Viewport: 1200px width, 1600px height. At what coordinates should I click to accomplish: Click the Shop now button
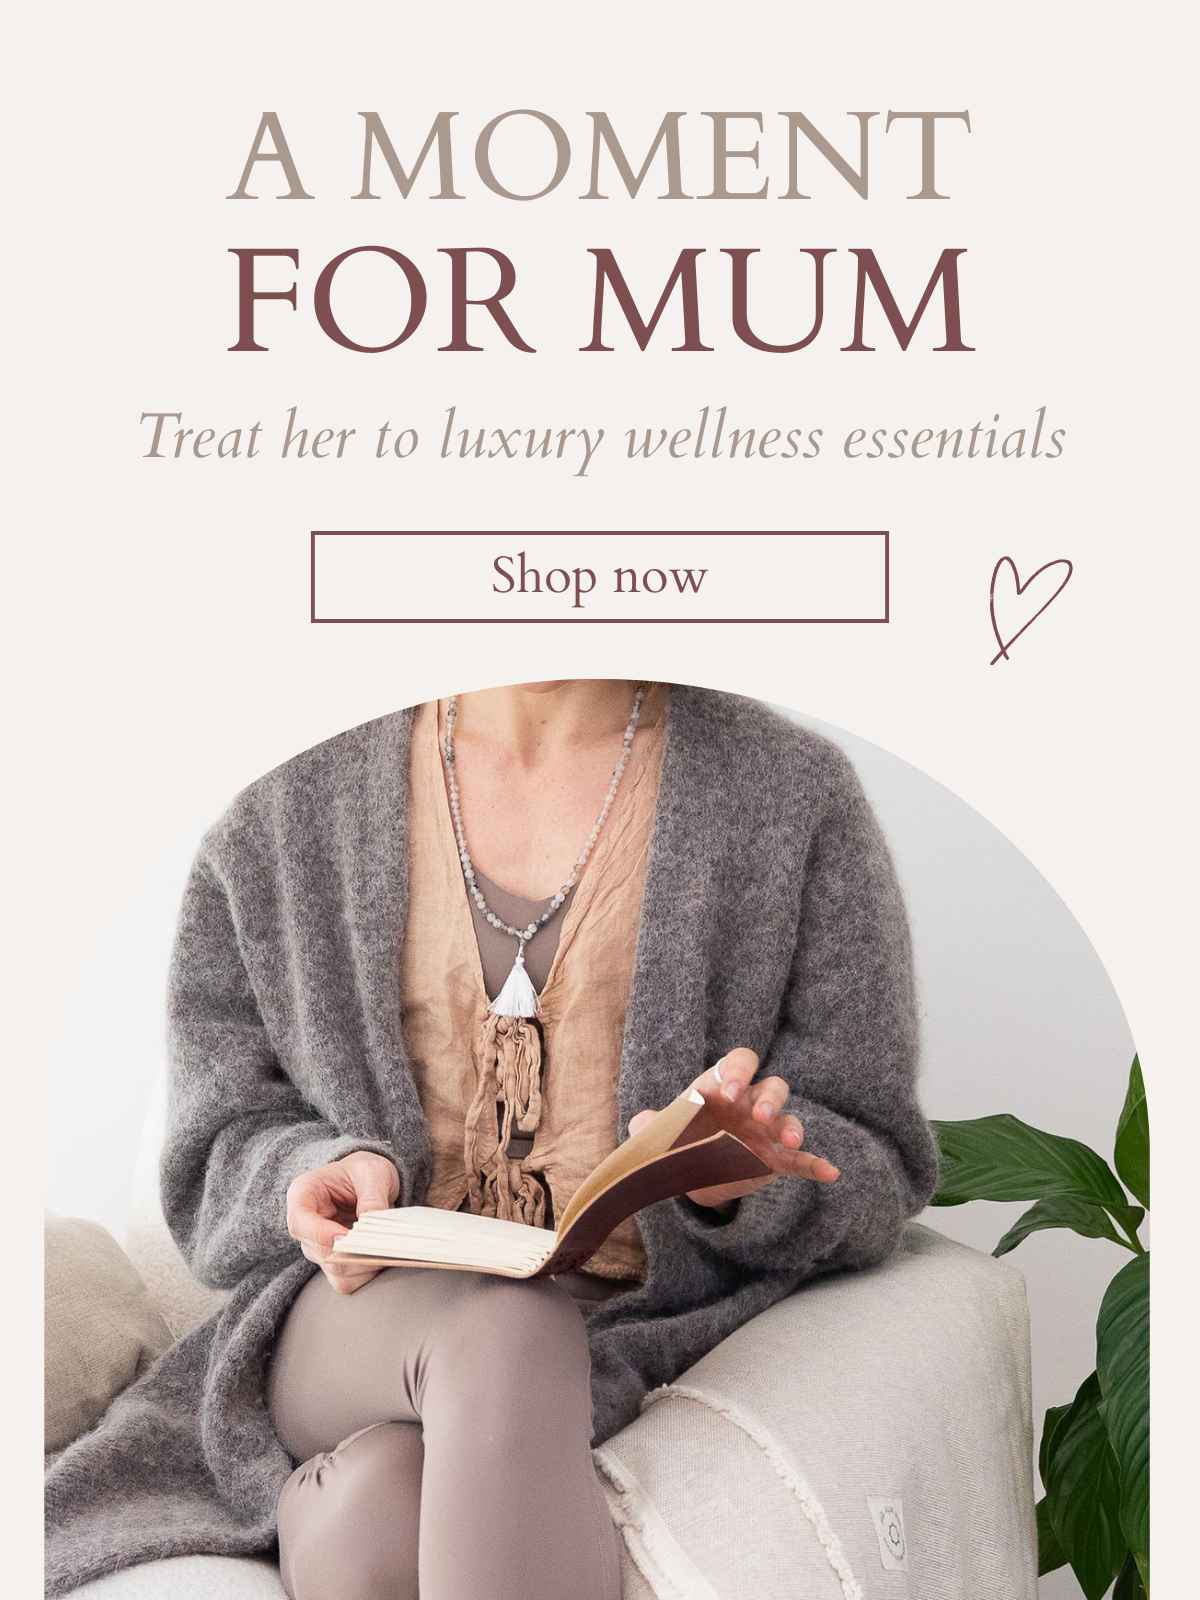tap(599, 577)
